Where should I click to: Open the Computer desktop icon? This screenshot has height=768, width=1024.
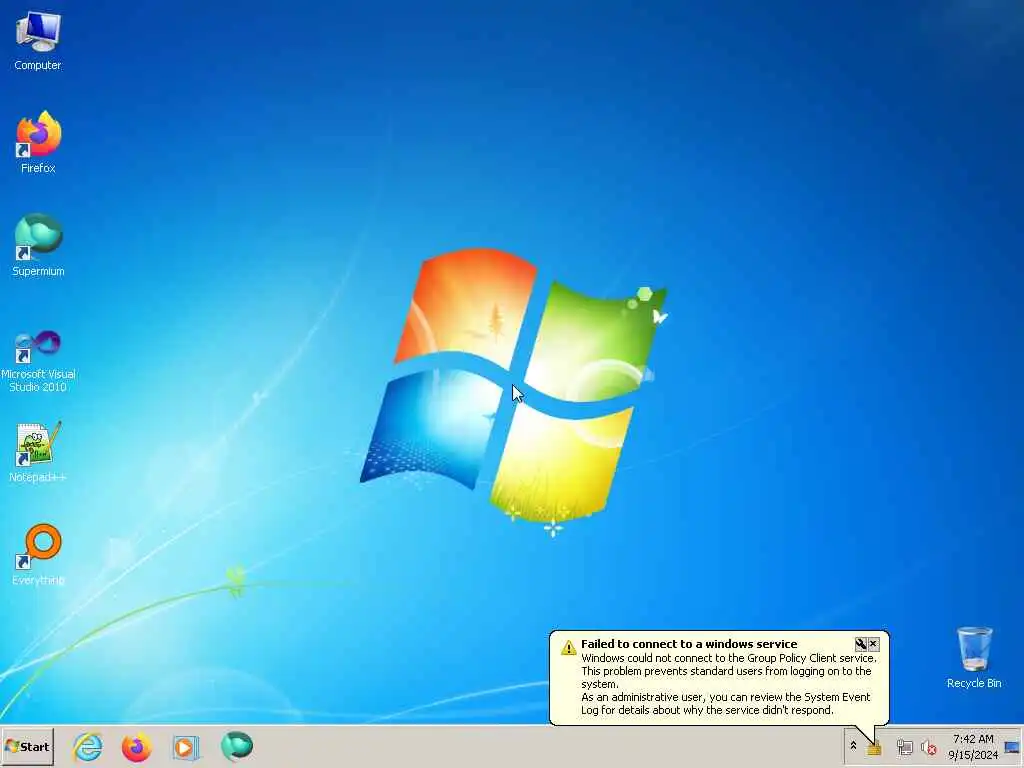coord(38,40)
